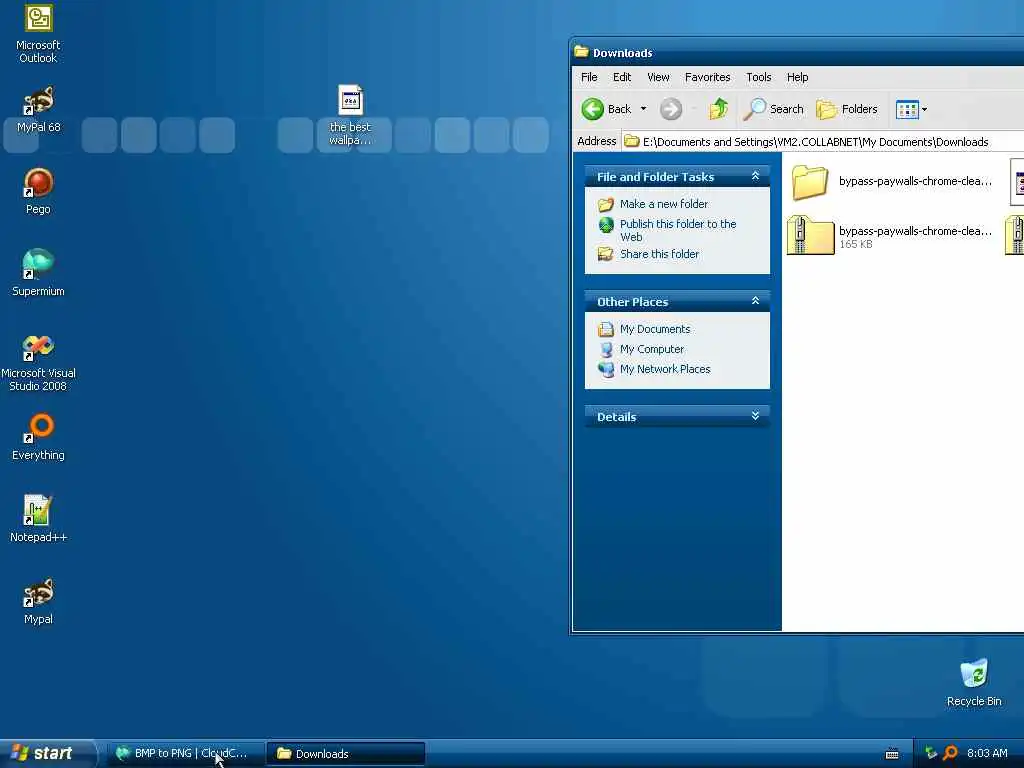
Task: Go to My Computer in Other Places
Action: pos(652,349)
